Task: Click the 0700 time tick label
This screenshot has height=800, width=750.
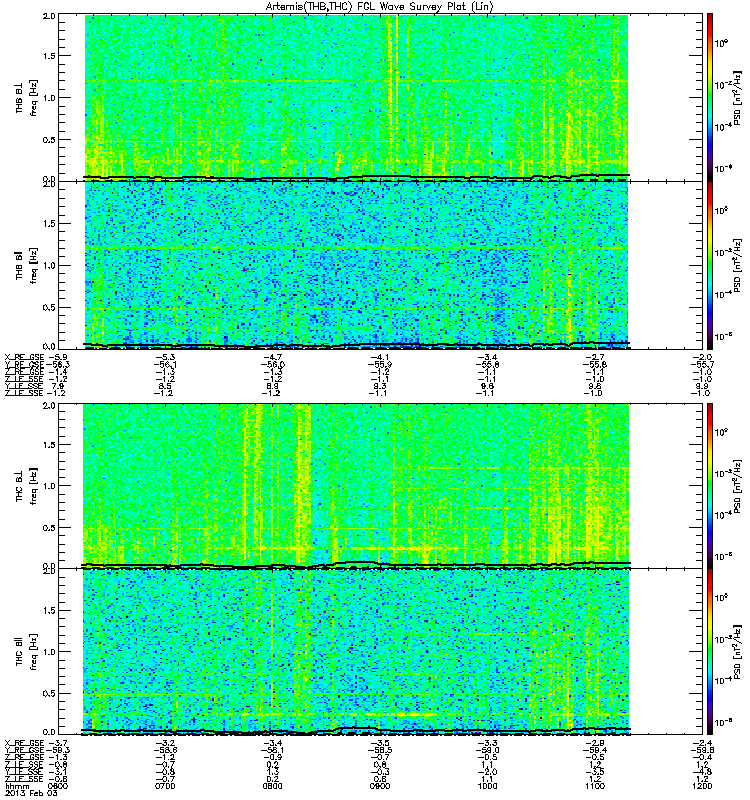Action: click(x=165, y=786)
